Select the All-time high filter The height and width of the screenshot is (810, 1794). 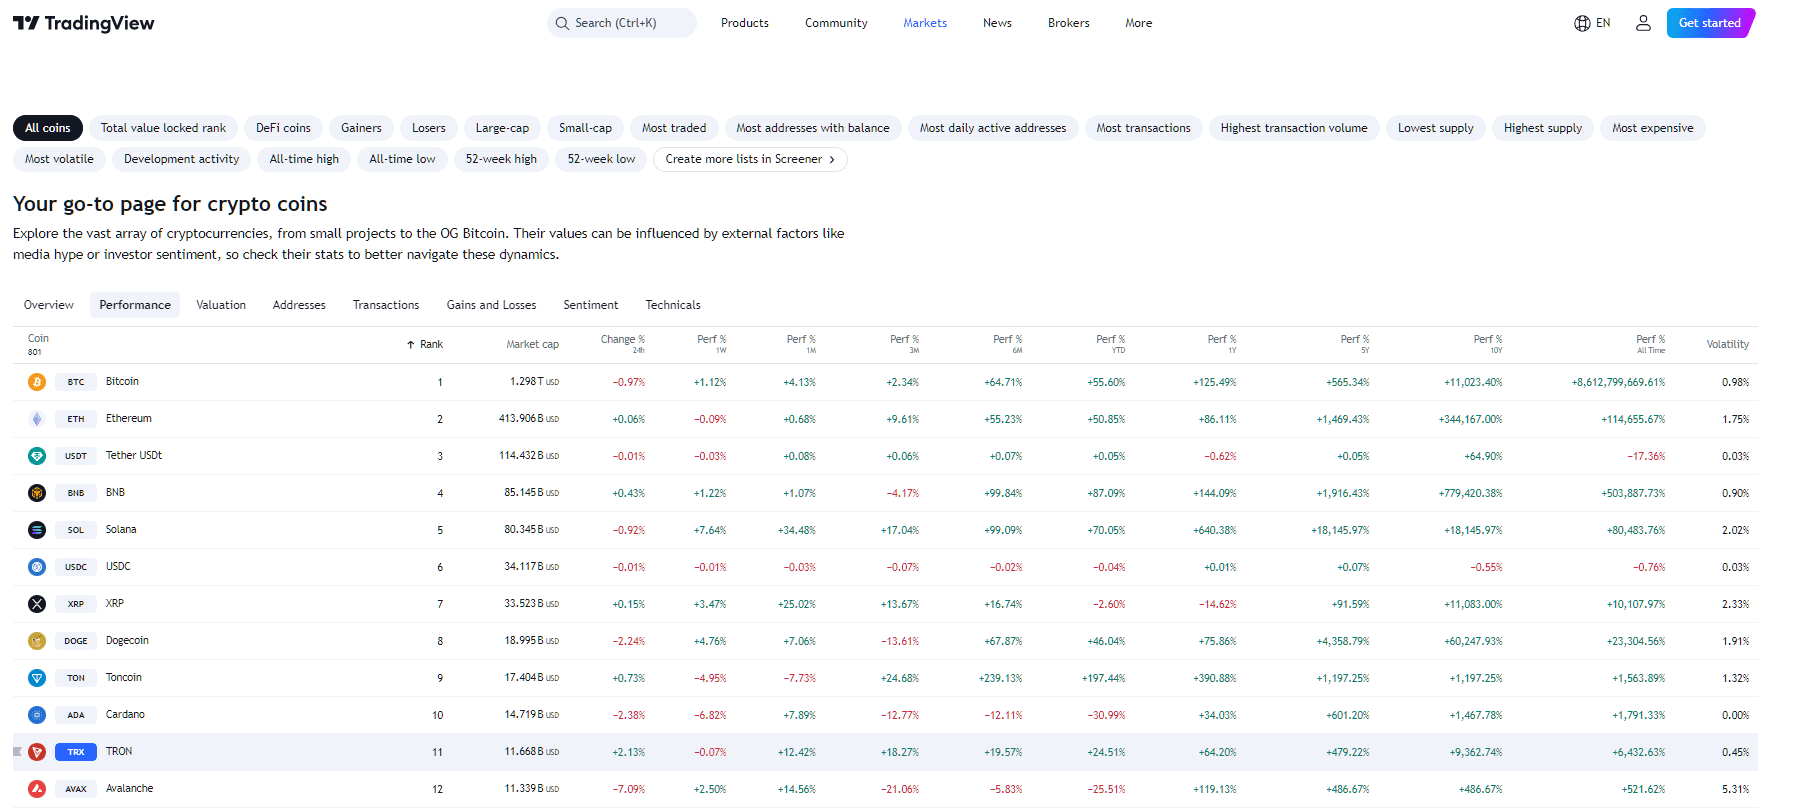304,159
